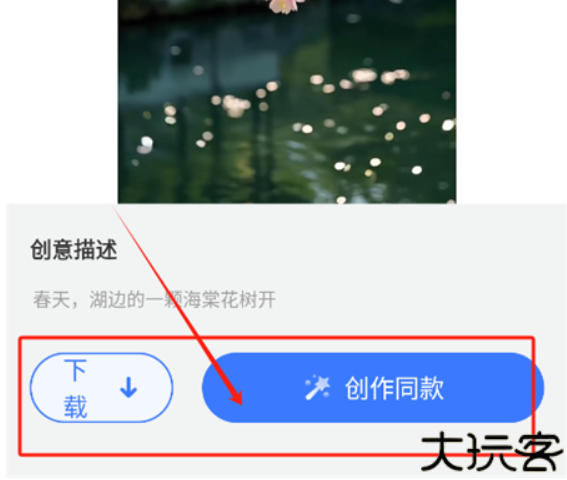
Task: Click the blue 创作同款 button
Action: tap(373, 387)
